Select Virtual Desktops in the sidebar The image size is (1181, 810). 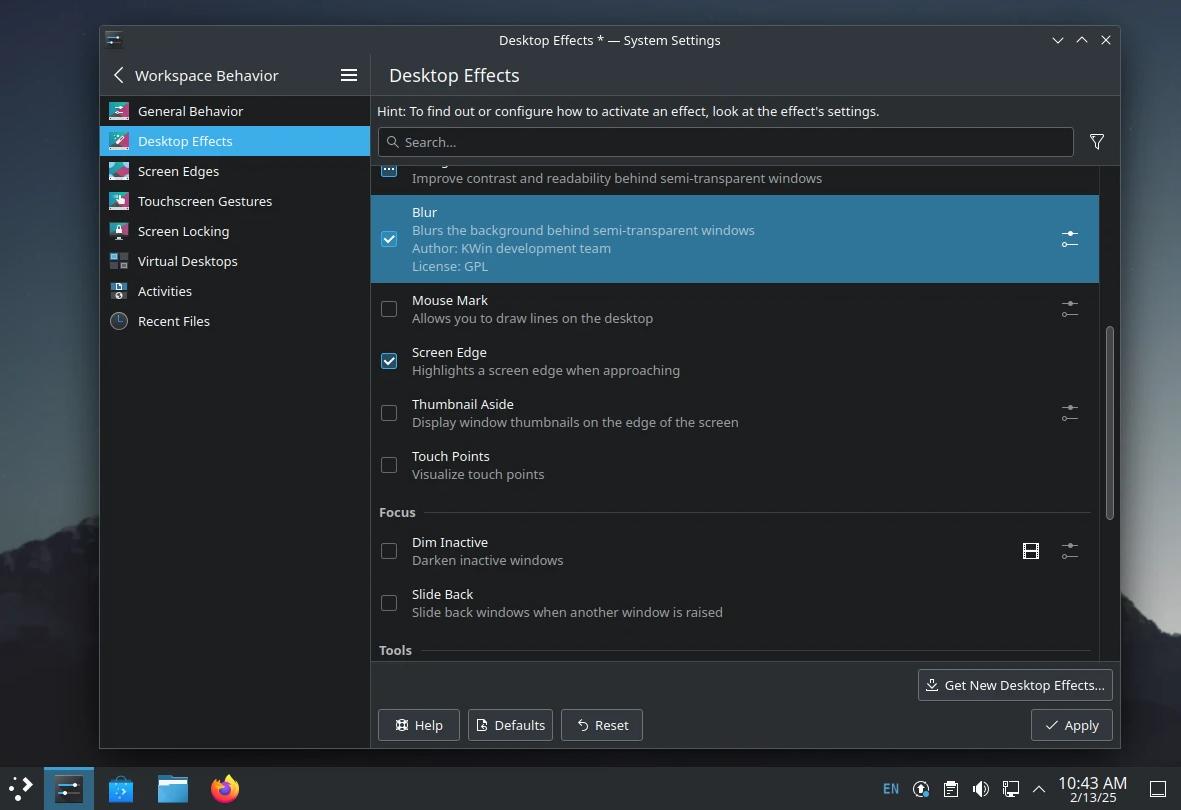(185, 261)
